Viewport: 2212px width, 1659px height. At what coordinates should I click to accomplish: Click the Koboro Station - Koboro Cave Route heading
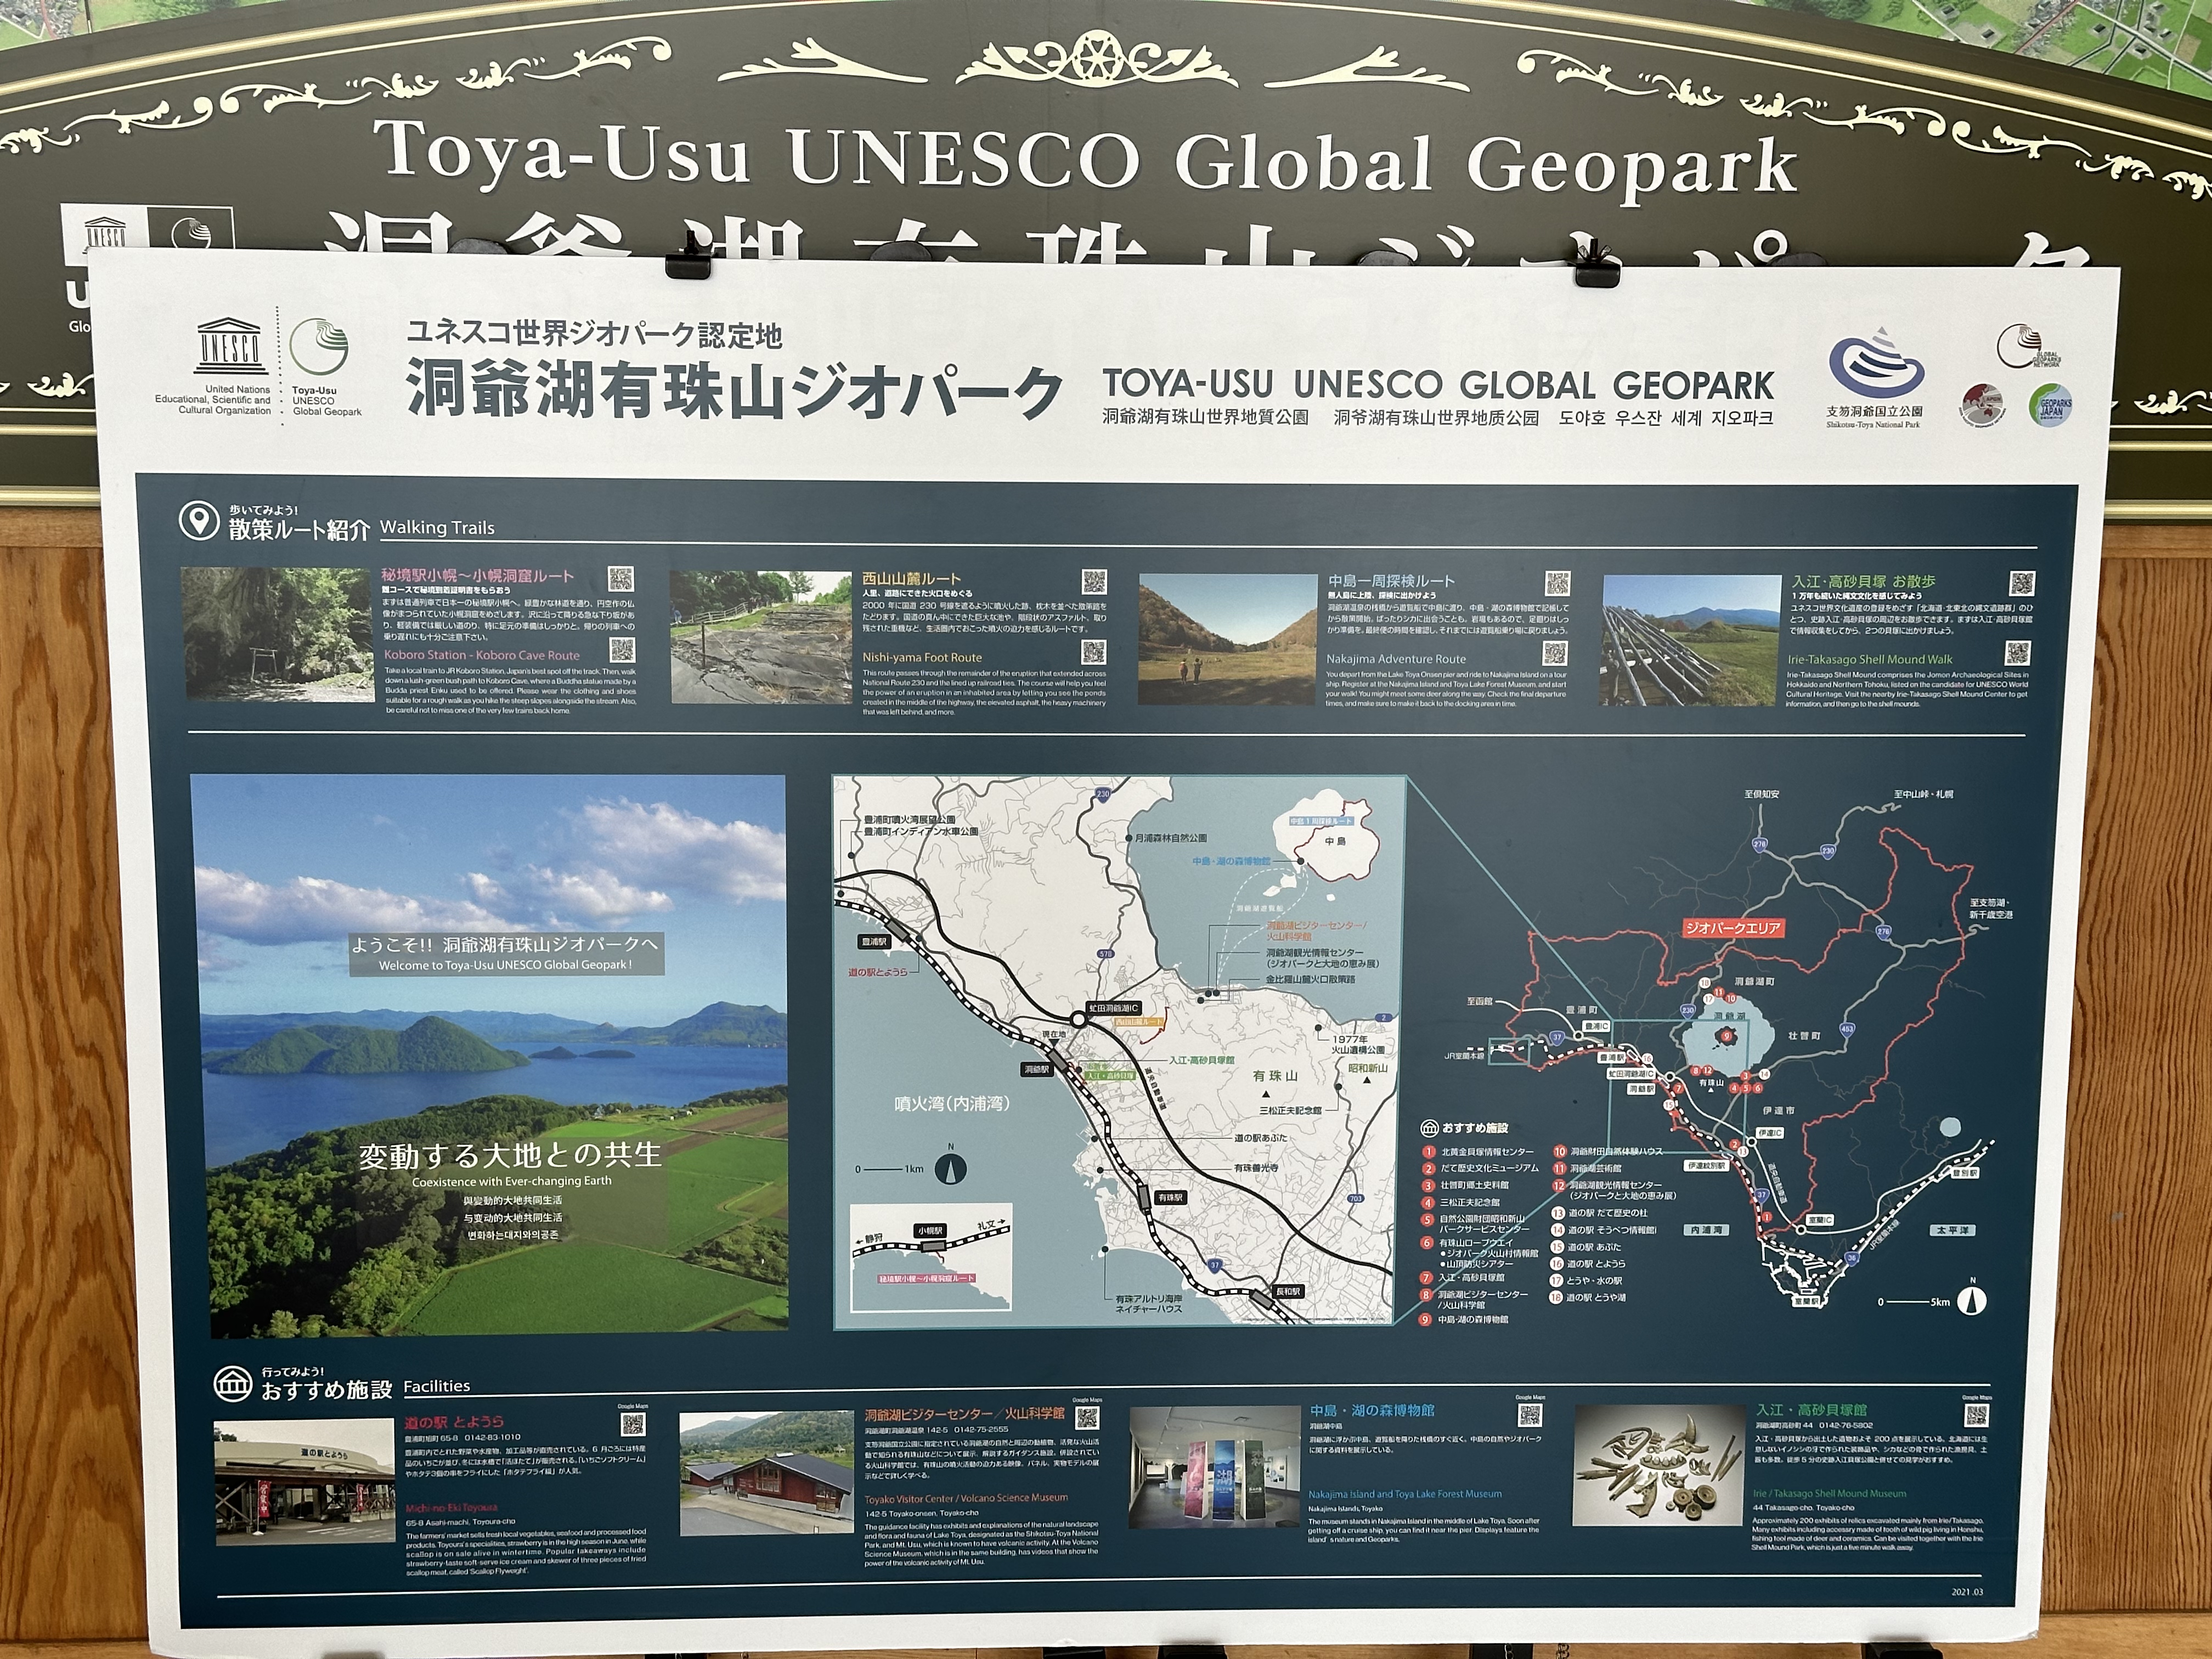click(x=482, y=656)
